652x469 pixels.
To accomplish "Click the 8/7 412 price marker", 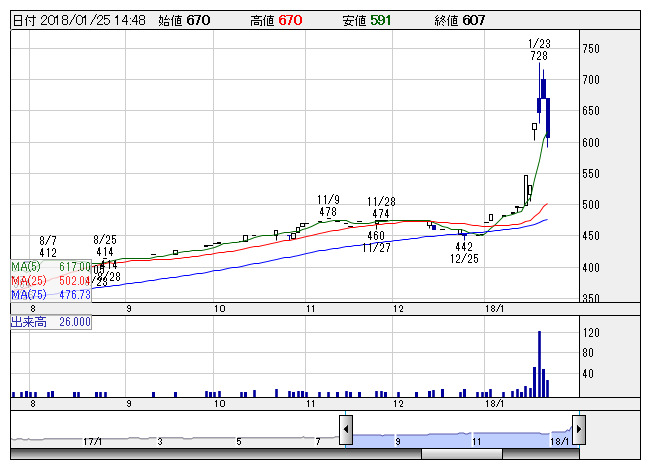I will (48, 246).
